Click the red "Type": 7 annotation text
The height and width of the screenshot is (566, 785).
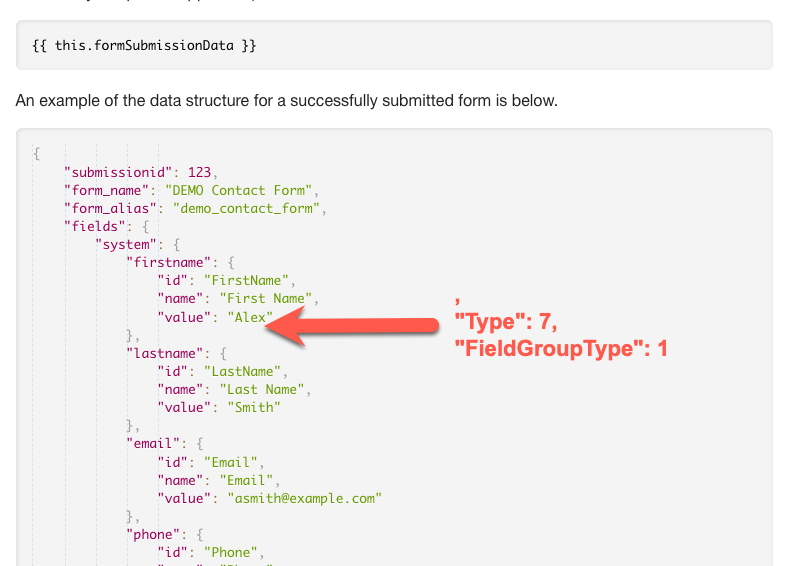506,321
